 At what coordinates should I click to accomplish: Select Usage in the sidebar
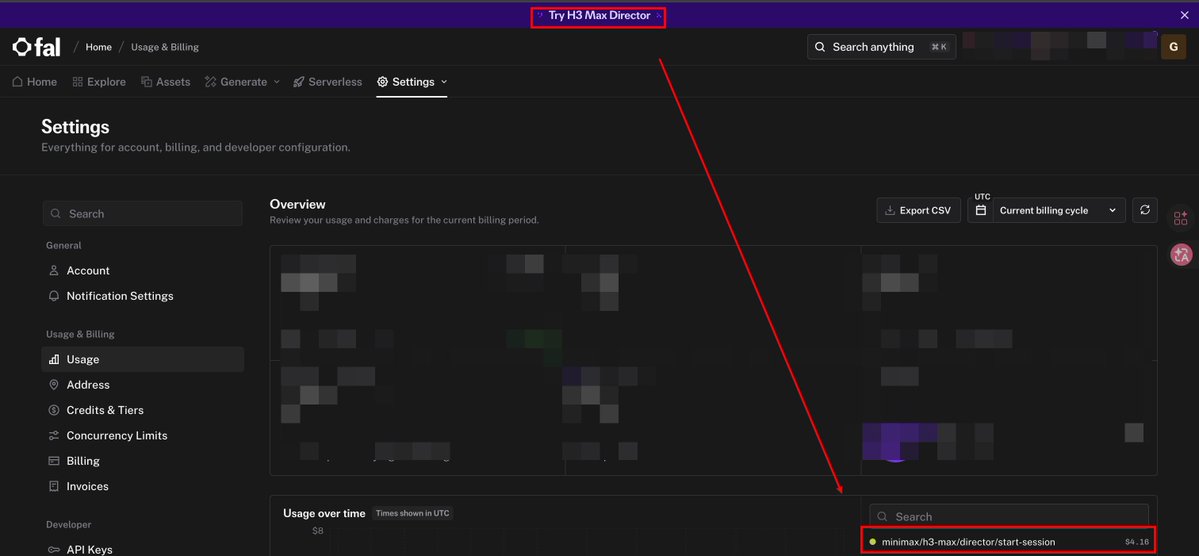point(142,359)
